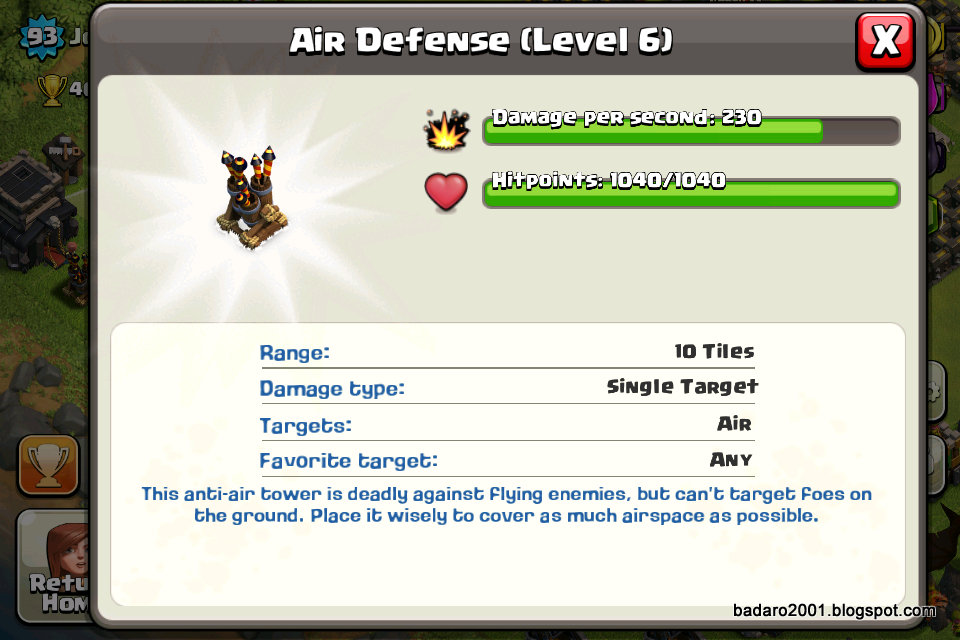Tap the gold trophy count icon
This screenshot has width=960, height=640.
tap(52, 90)
